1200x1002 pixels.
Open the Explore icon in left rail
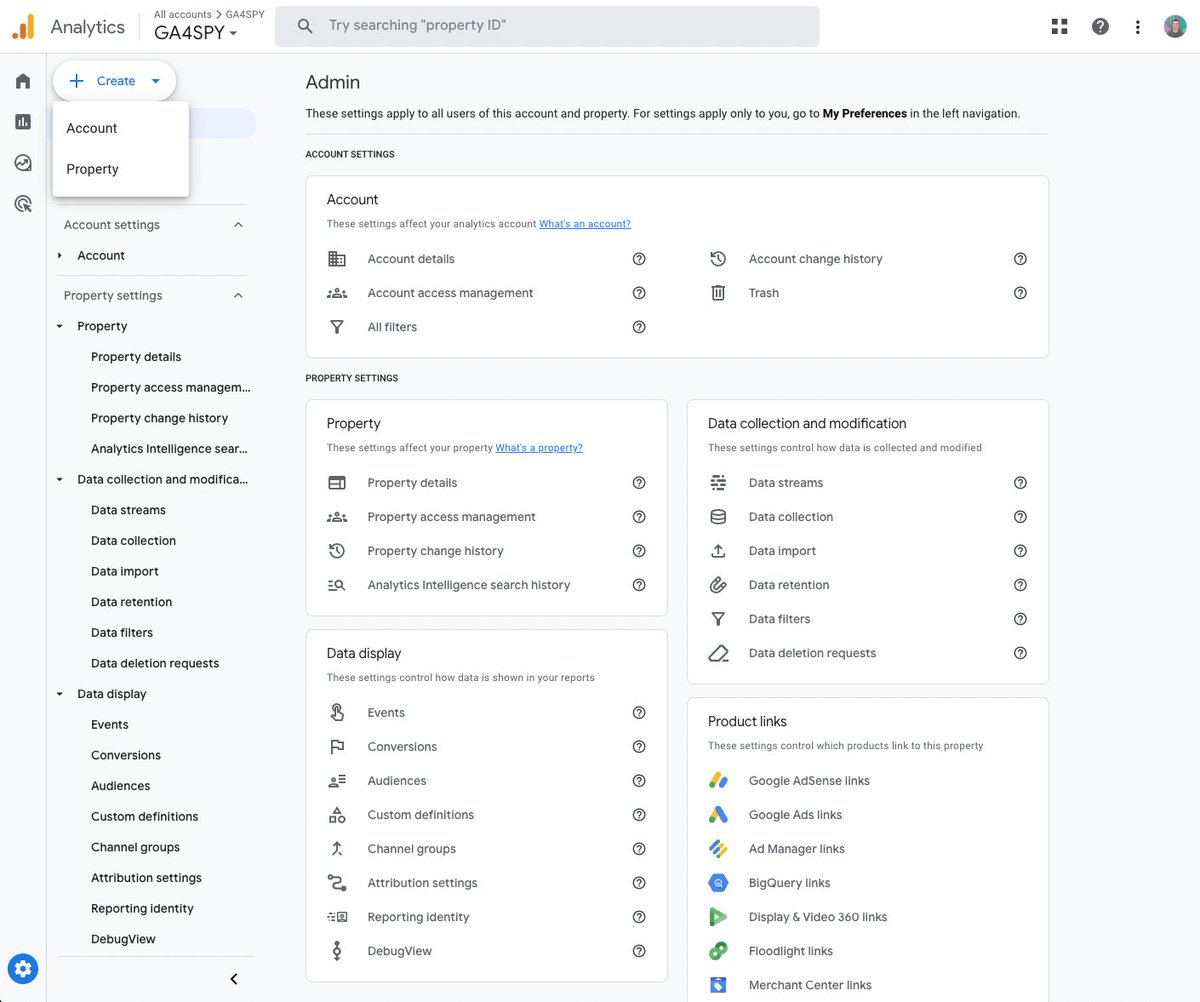pyautogui.click(x=23, y=163)
